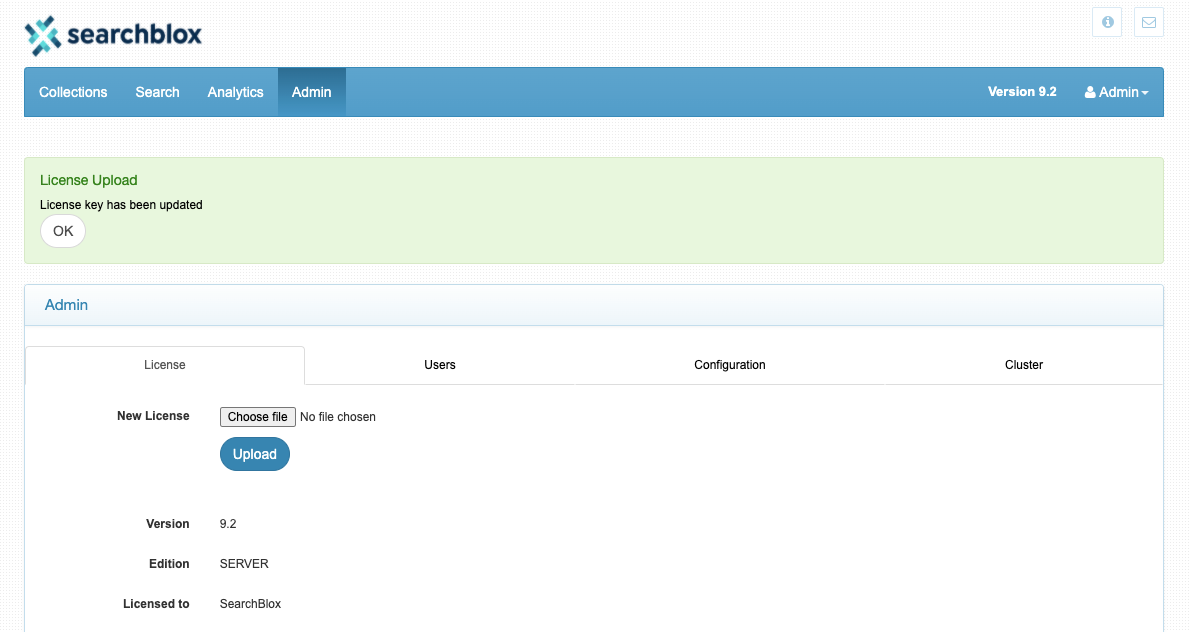
Task: Click the Licensed to value SearchBlox
Action: (x=250, y=604)
